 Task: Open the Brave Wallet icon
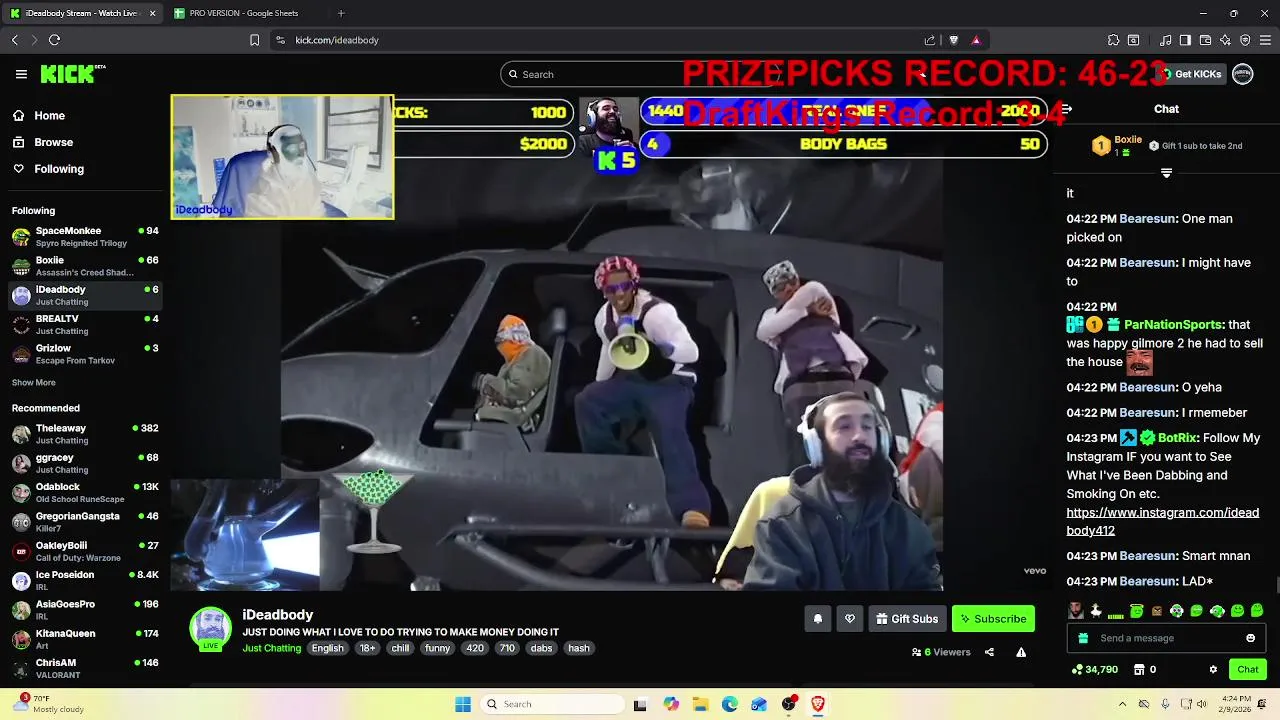click(x=1205, y=40)
